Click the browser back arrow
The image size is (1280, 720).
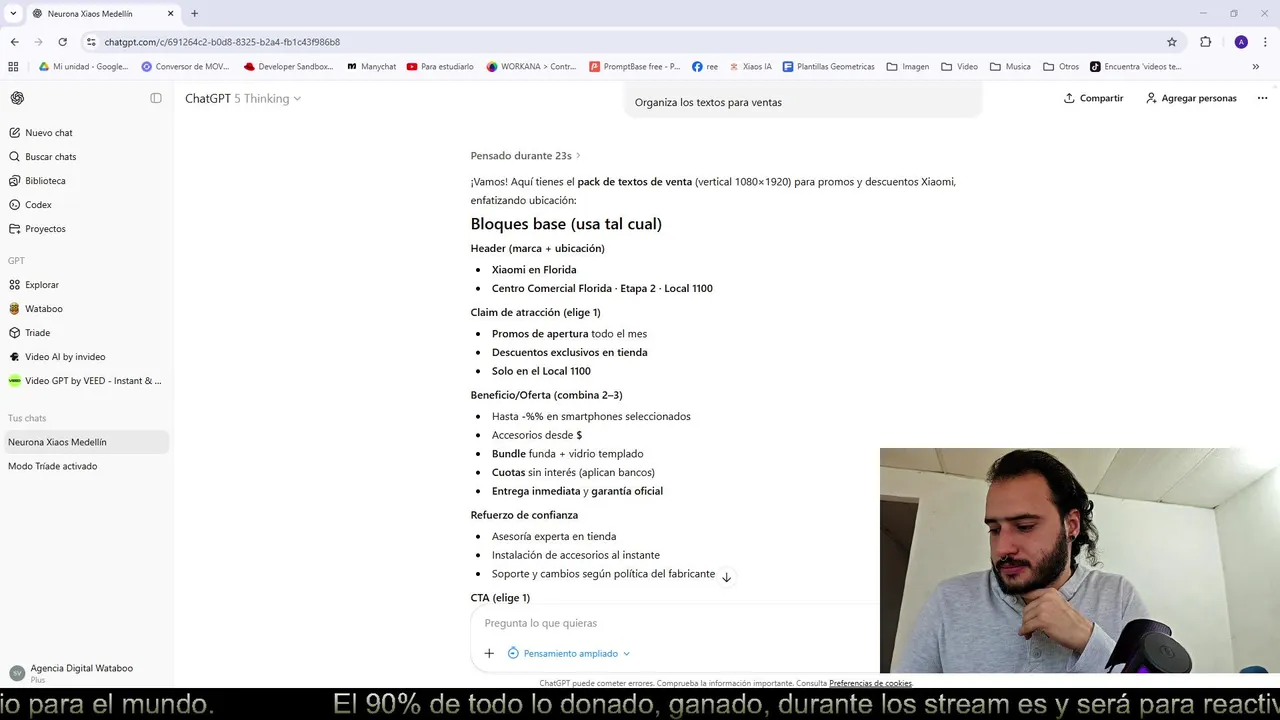coord(14,42)
